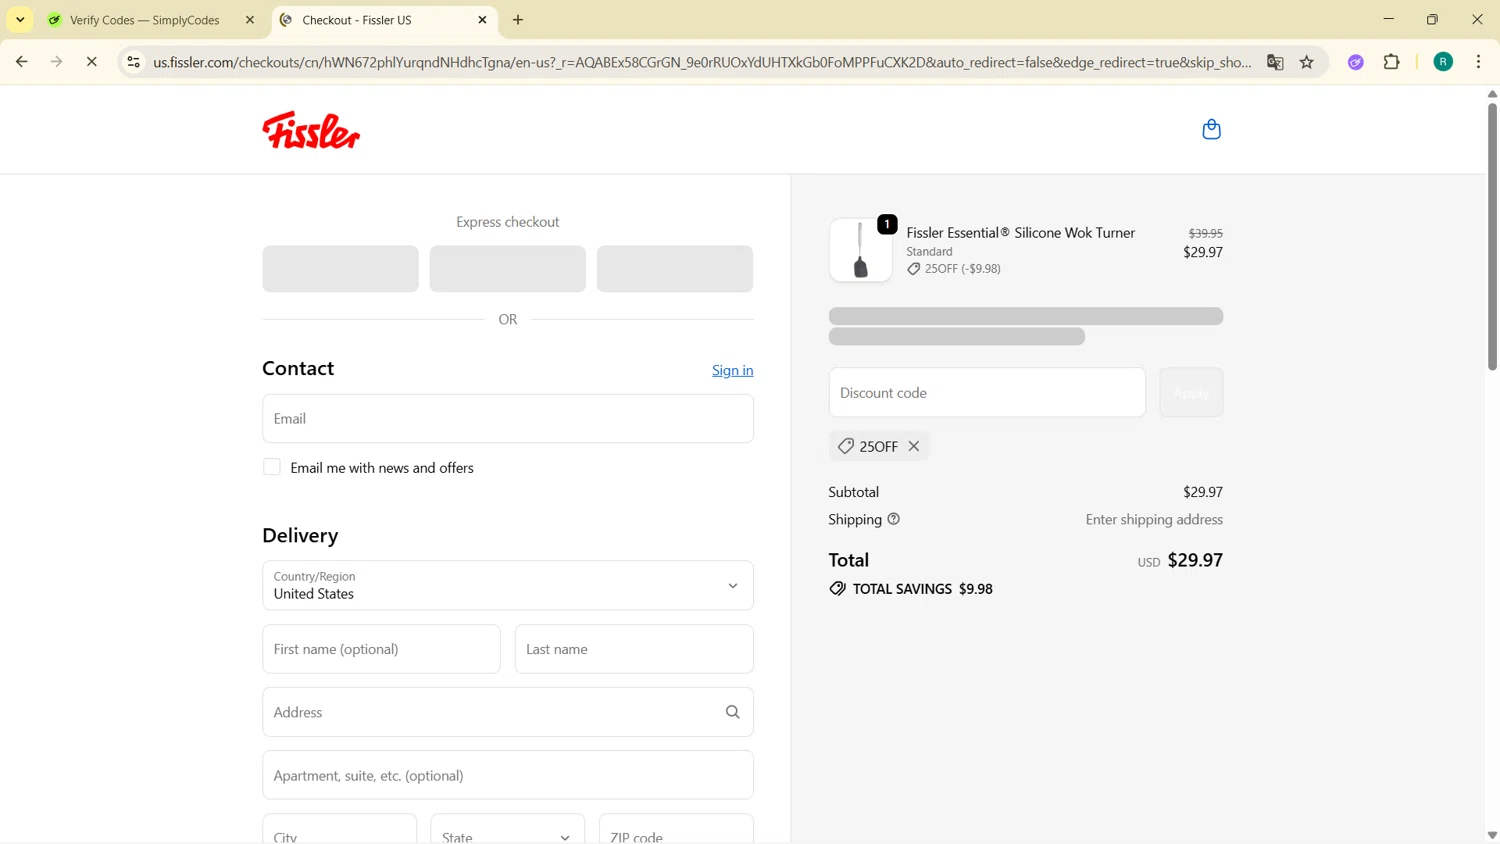Close the Checkout Fissler US tab
This screenshot has height=844, width=1500.
(x=482, y=20)
